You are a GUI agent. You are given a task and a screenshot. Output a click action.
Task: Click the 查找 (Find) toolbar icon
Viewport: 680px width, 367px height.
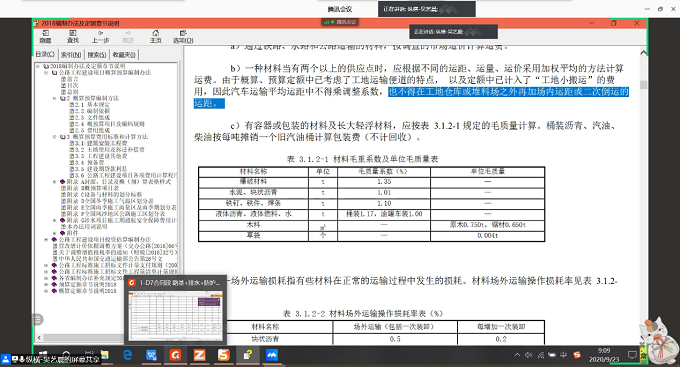(72, 36)
